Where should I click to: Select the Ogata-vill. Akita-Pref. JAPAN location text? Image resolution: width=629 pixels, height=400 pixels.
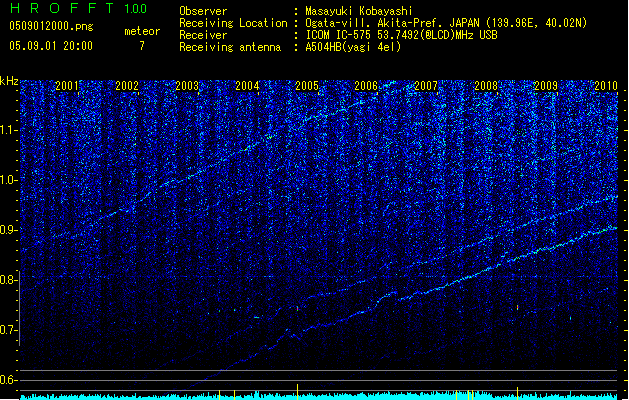(446, 23)
